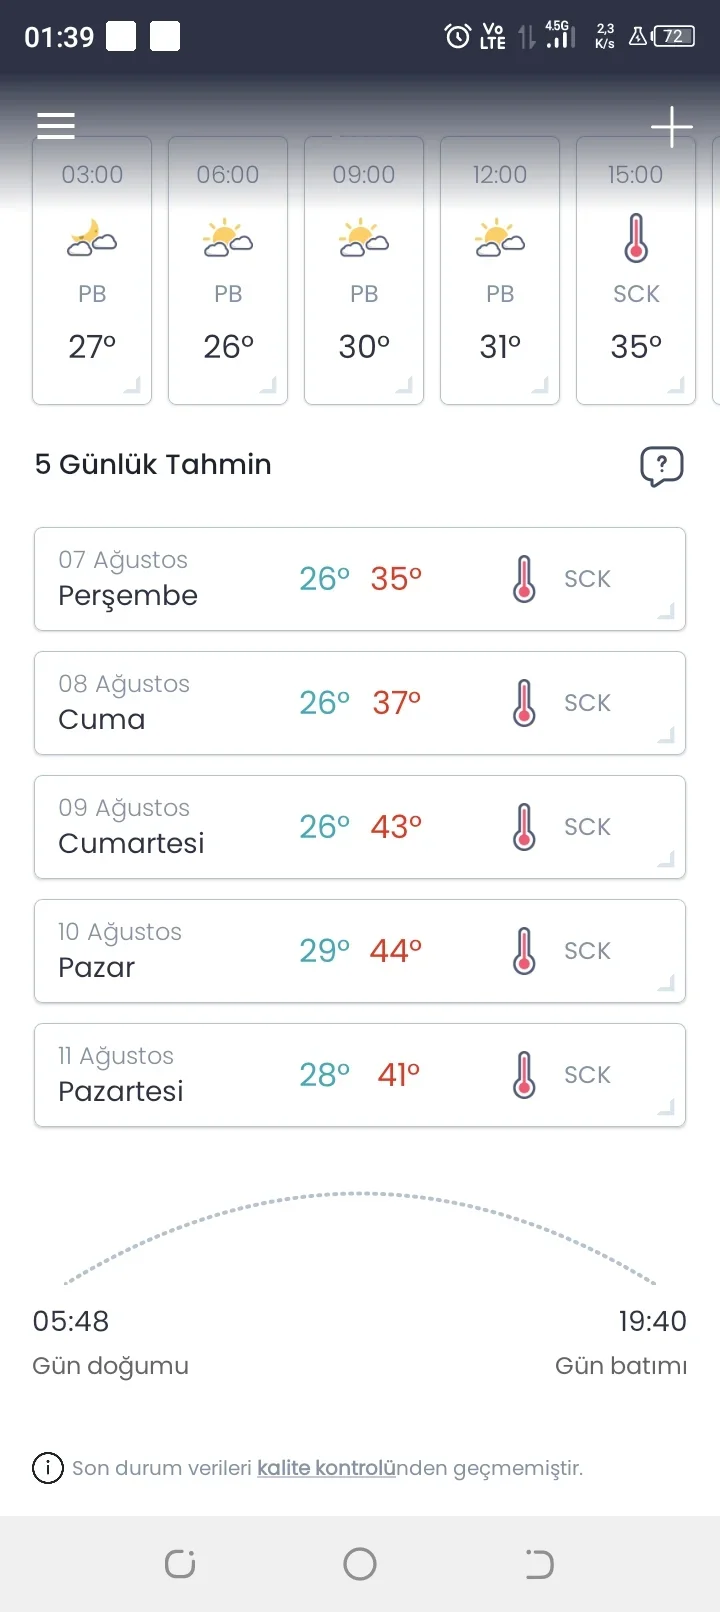Select the 03:00 partly cloudy night icon
Screen dimensions: 720x1612
pos(92,239)
